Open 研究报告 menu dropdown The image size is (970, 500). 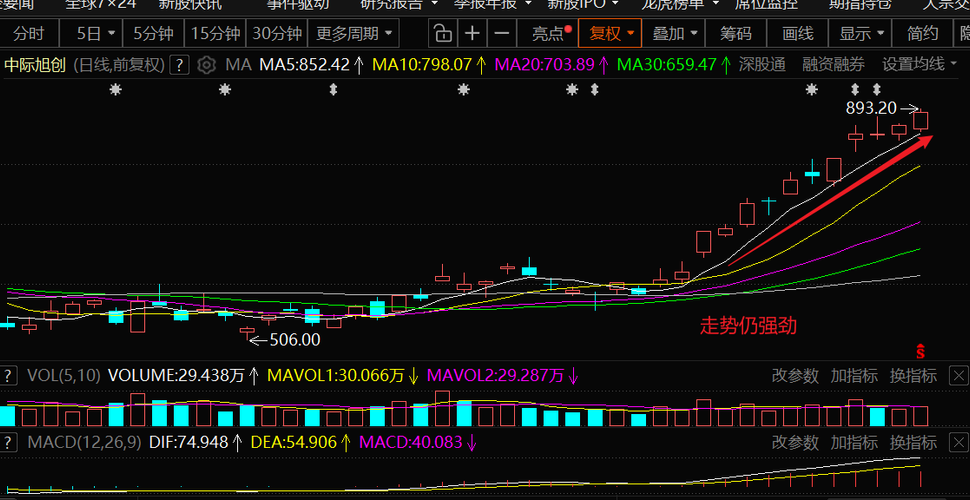tap(398, 5)
